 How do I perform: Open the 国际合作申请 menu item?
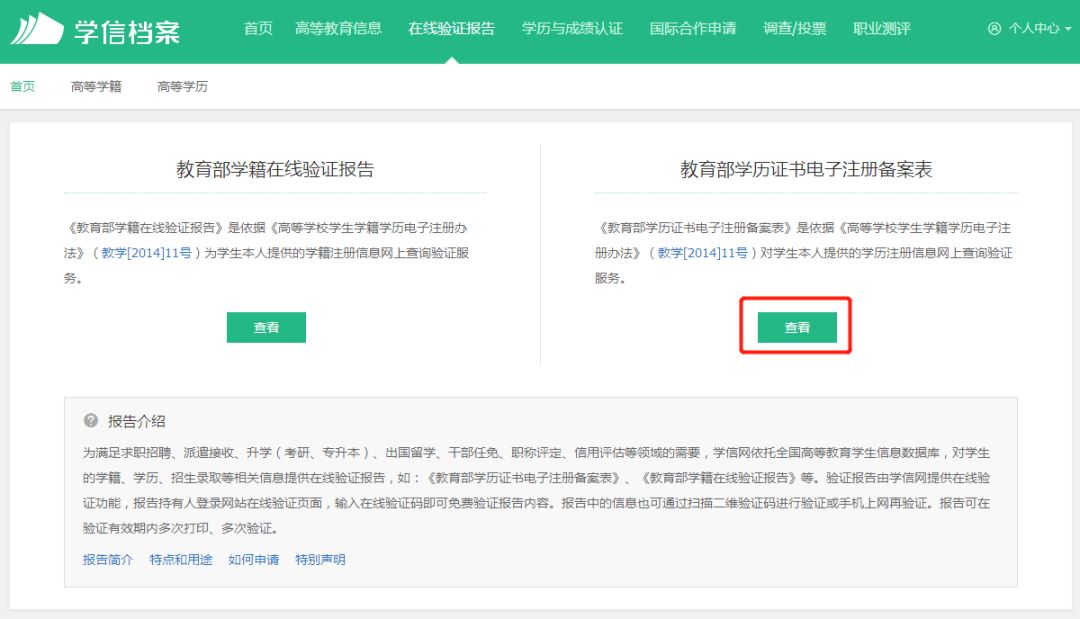pos(692,28)
